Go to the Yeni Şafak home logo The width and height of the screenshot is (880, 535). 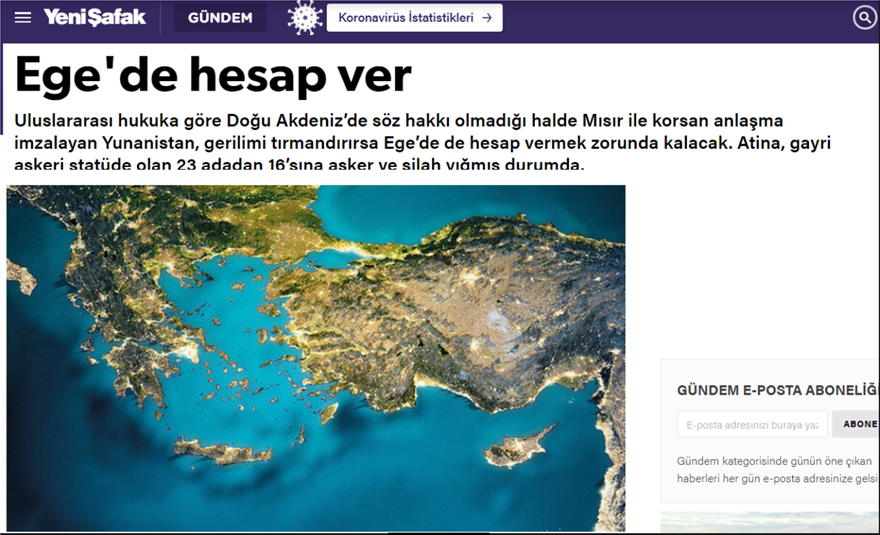pos(94,17)
